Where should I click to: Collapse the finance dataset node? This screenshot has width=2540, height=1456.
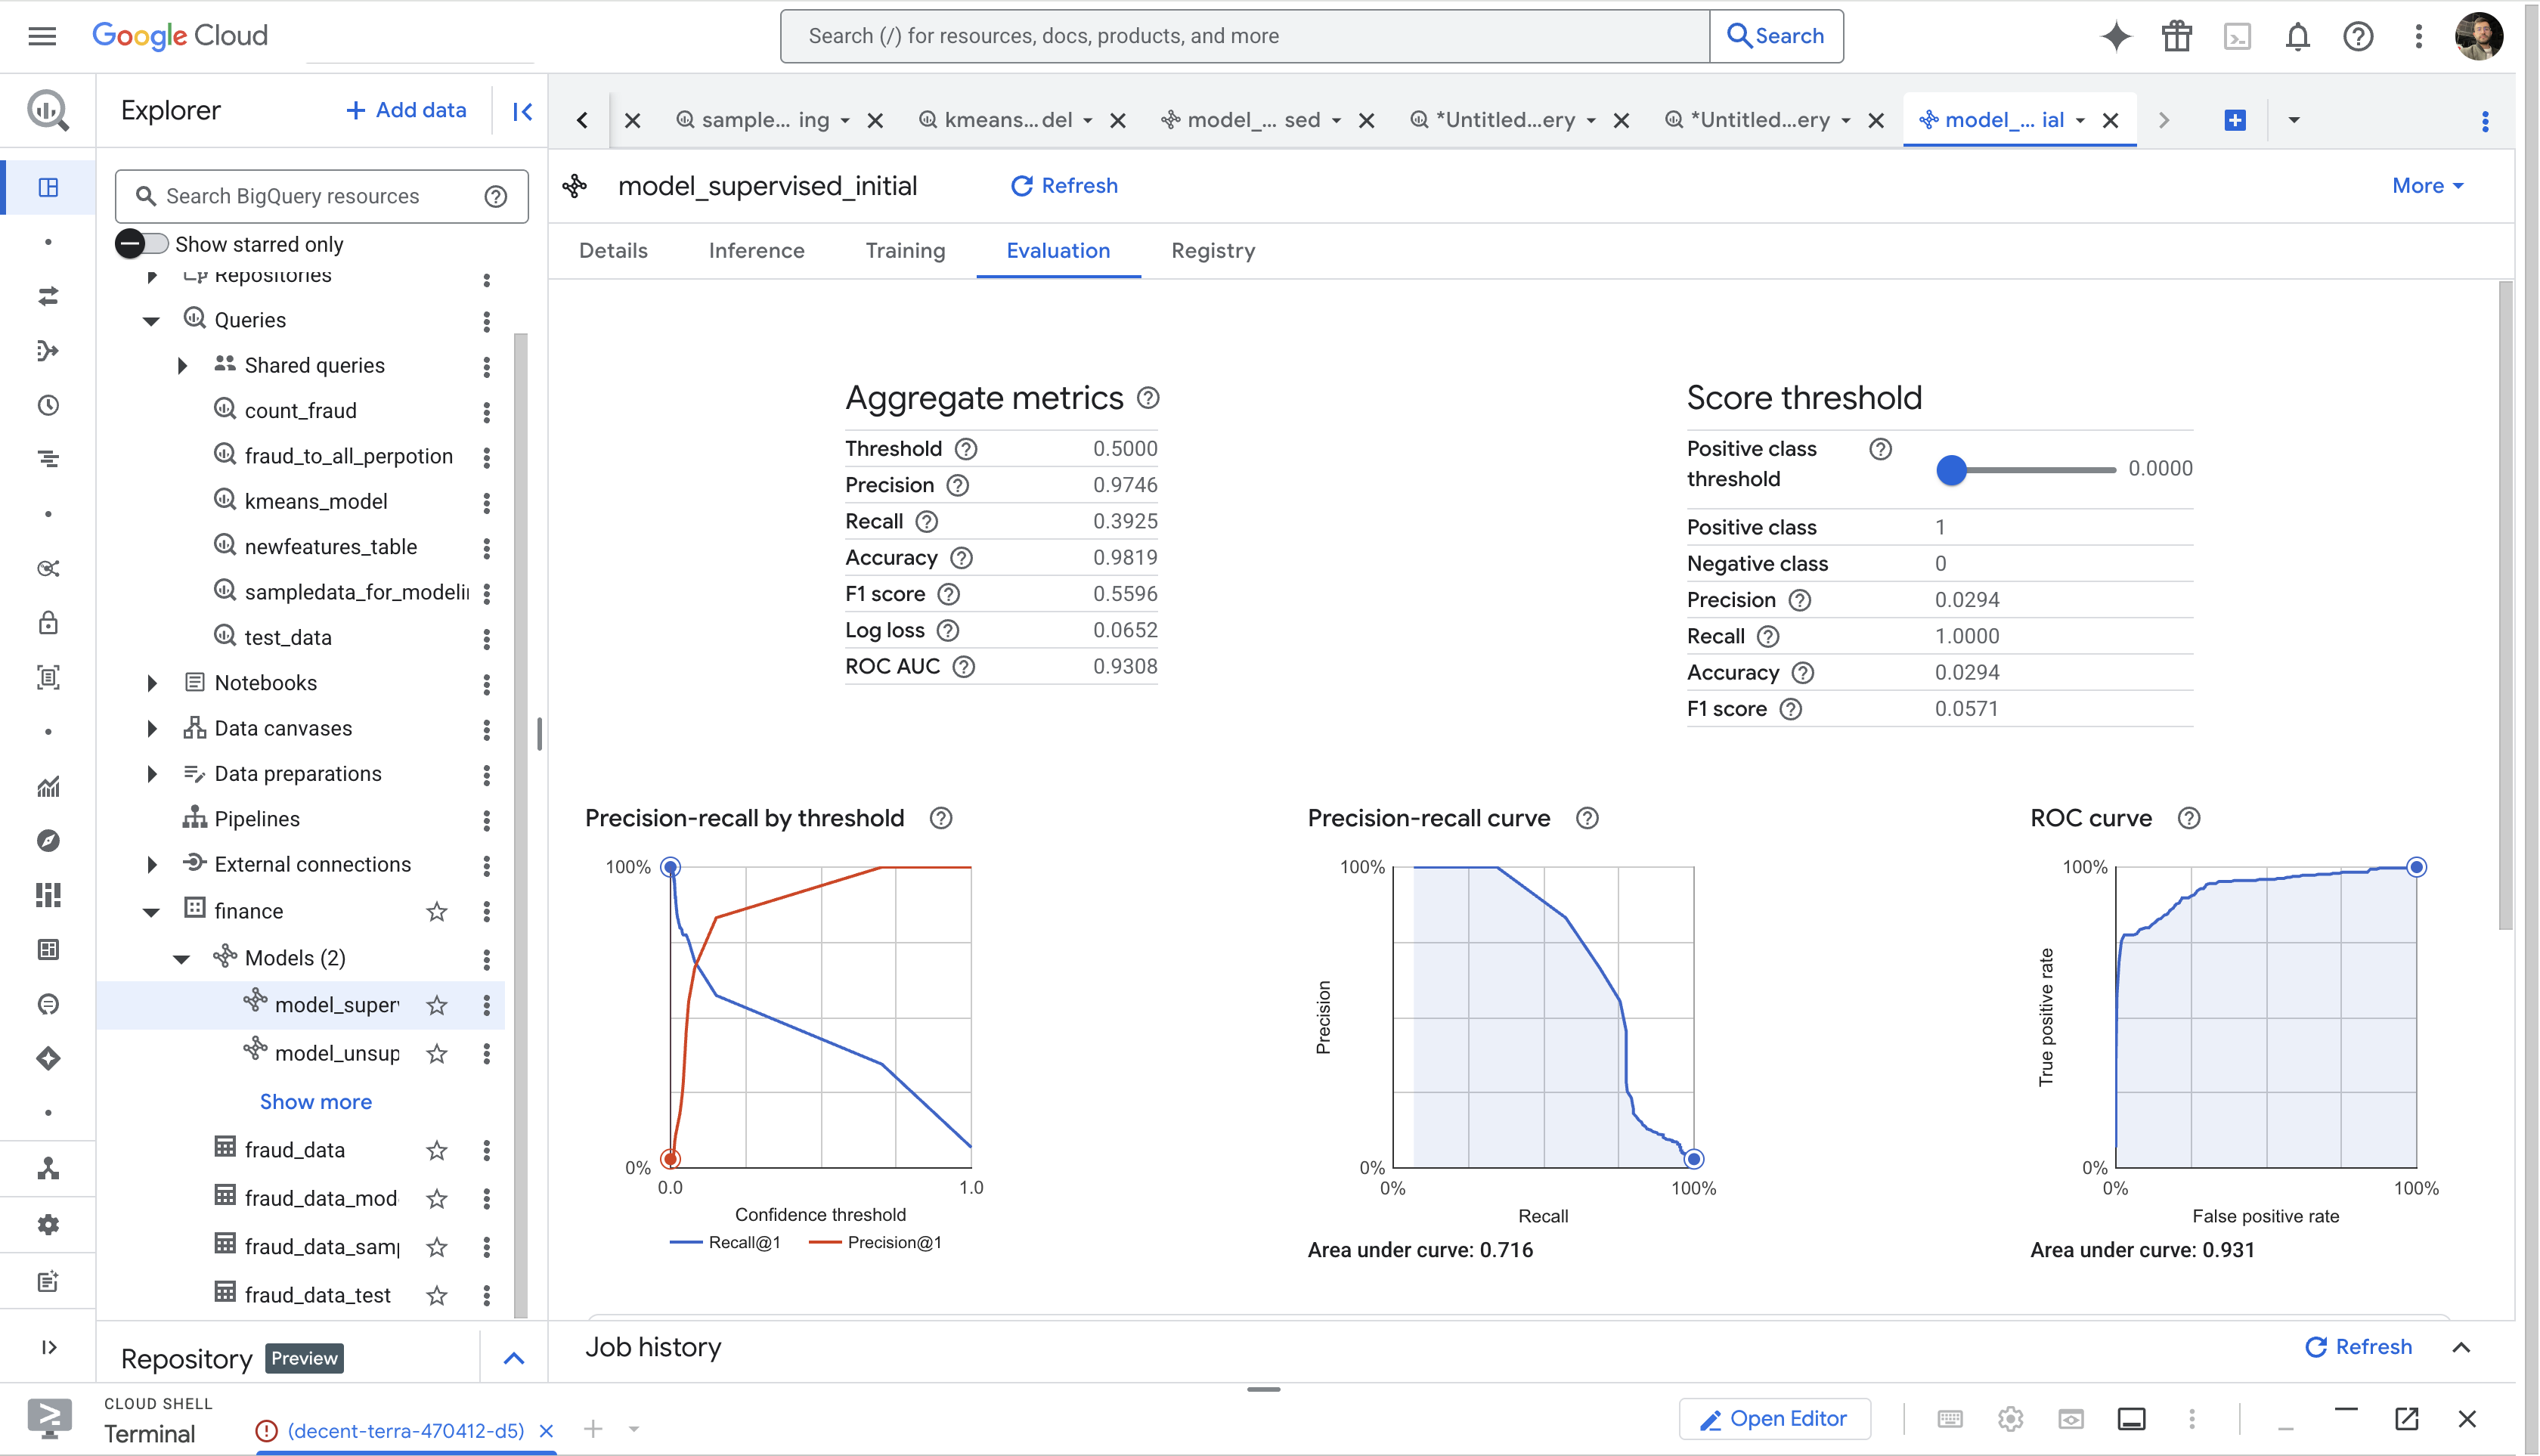point(151,912)
